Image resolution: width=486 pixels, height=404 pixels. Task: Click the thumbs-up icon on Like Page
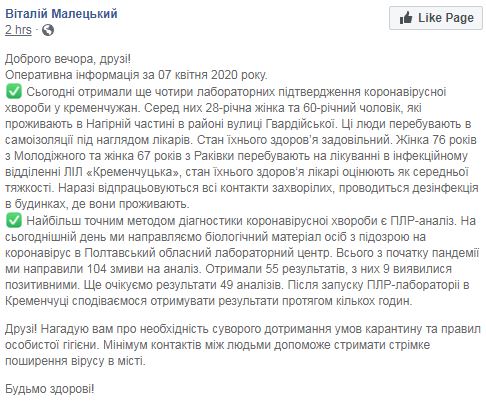tap(406, 18)
